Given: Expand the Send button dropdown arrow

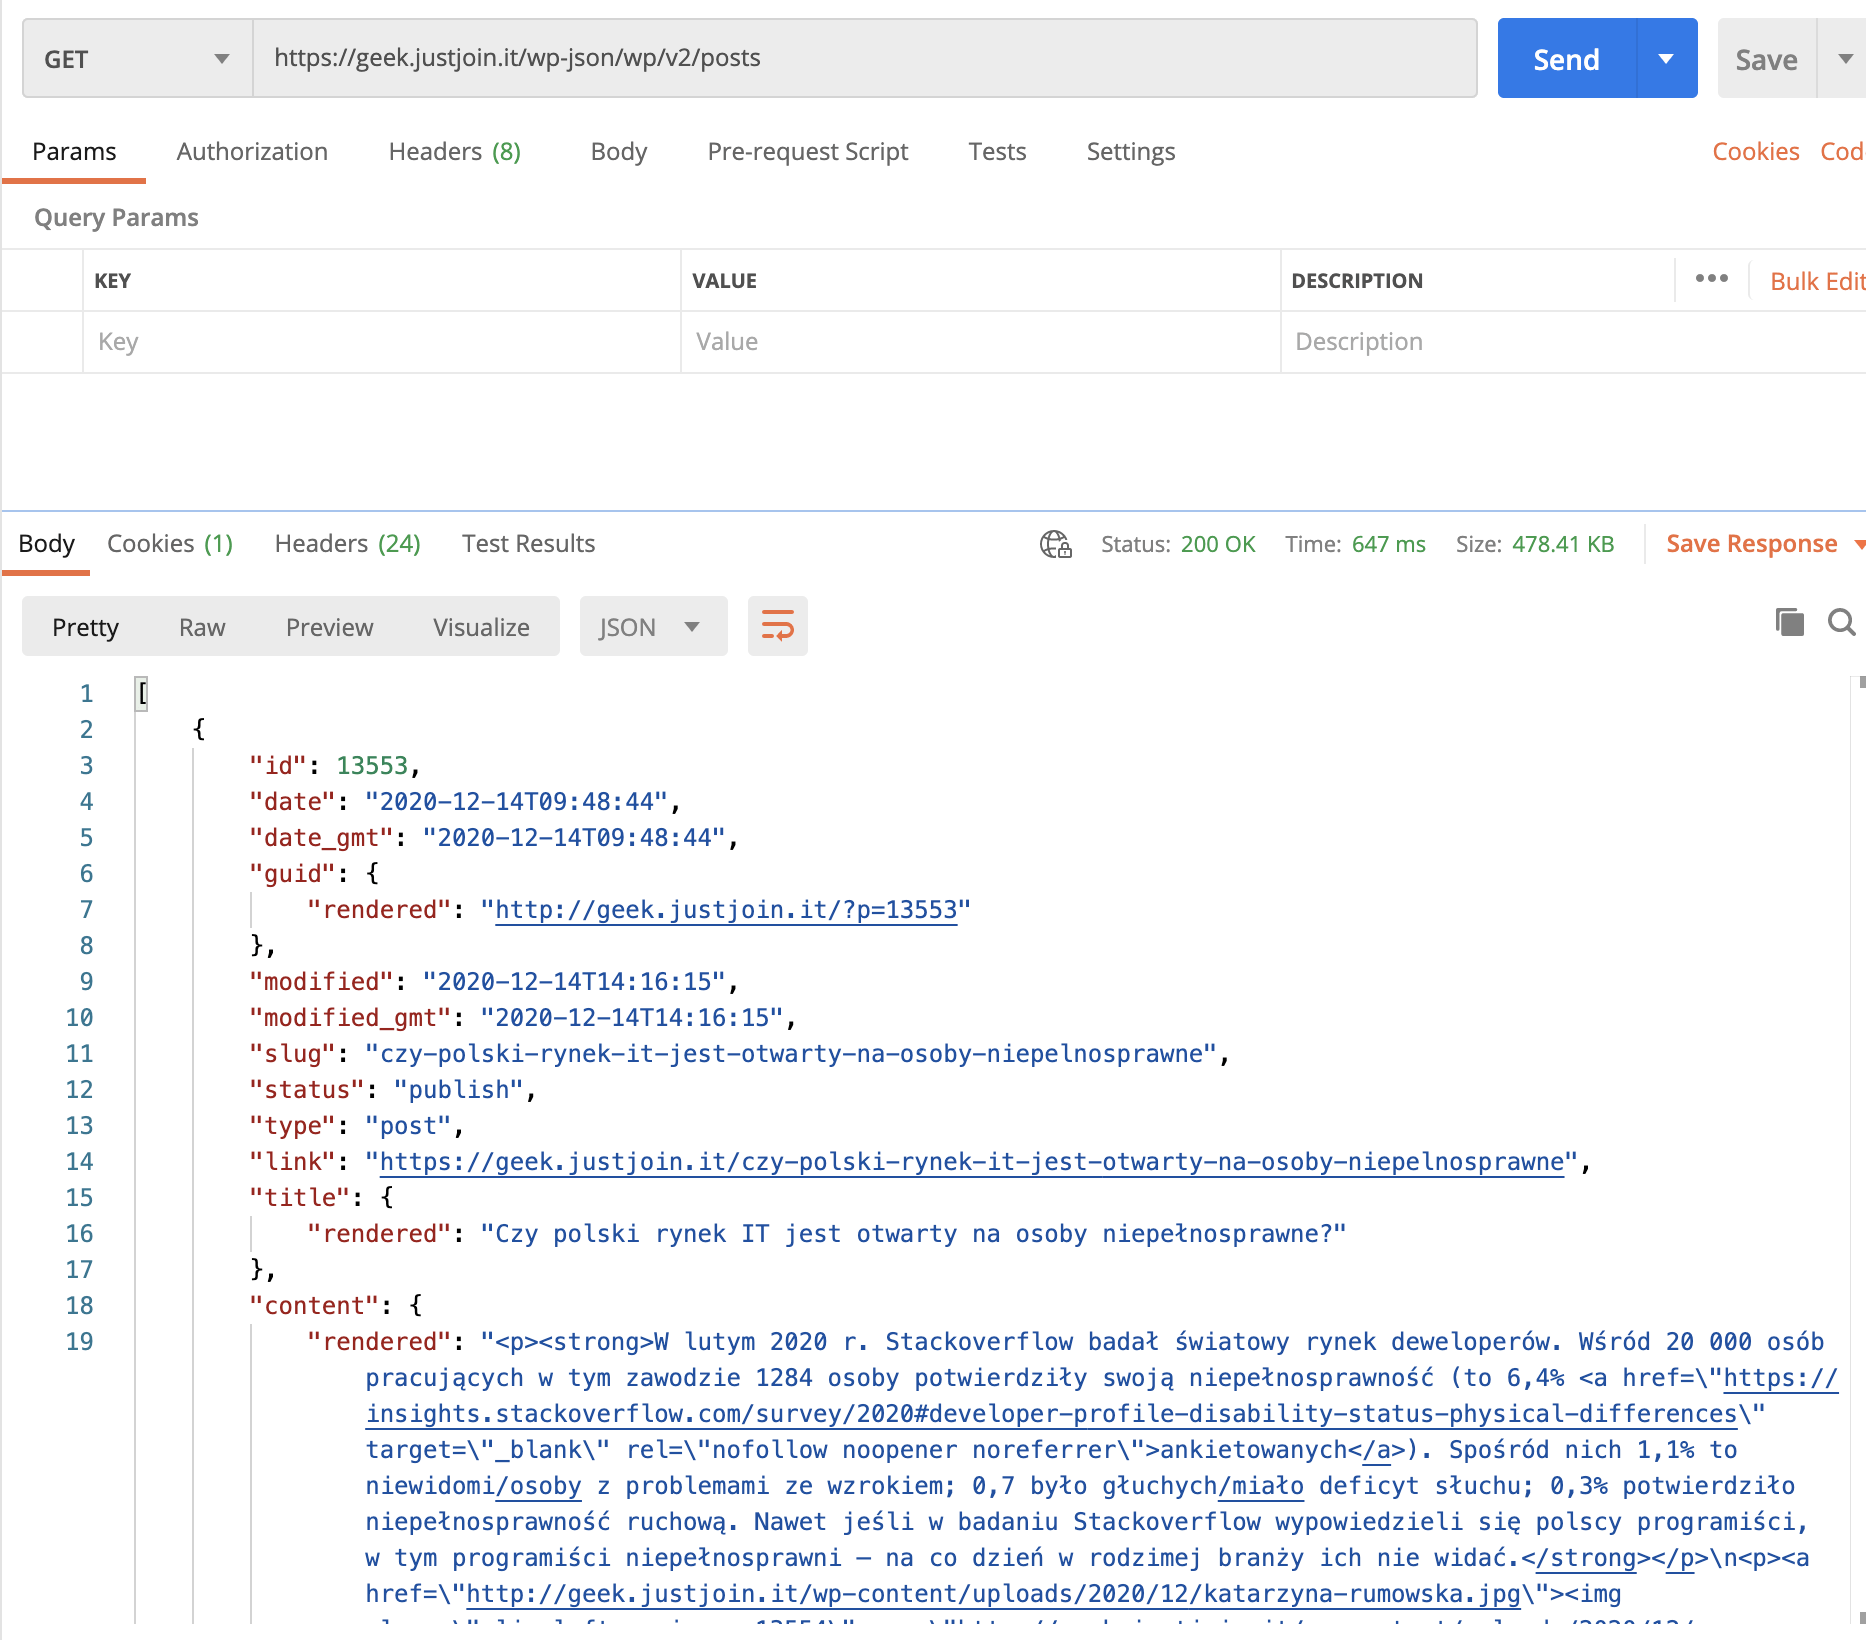Looking at the screenshot, I should (x=1666, y=59).
